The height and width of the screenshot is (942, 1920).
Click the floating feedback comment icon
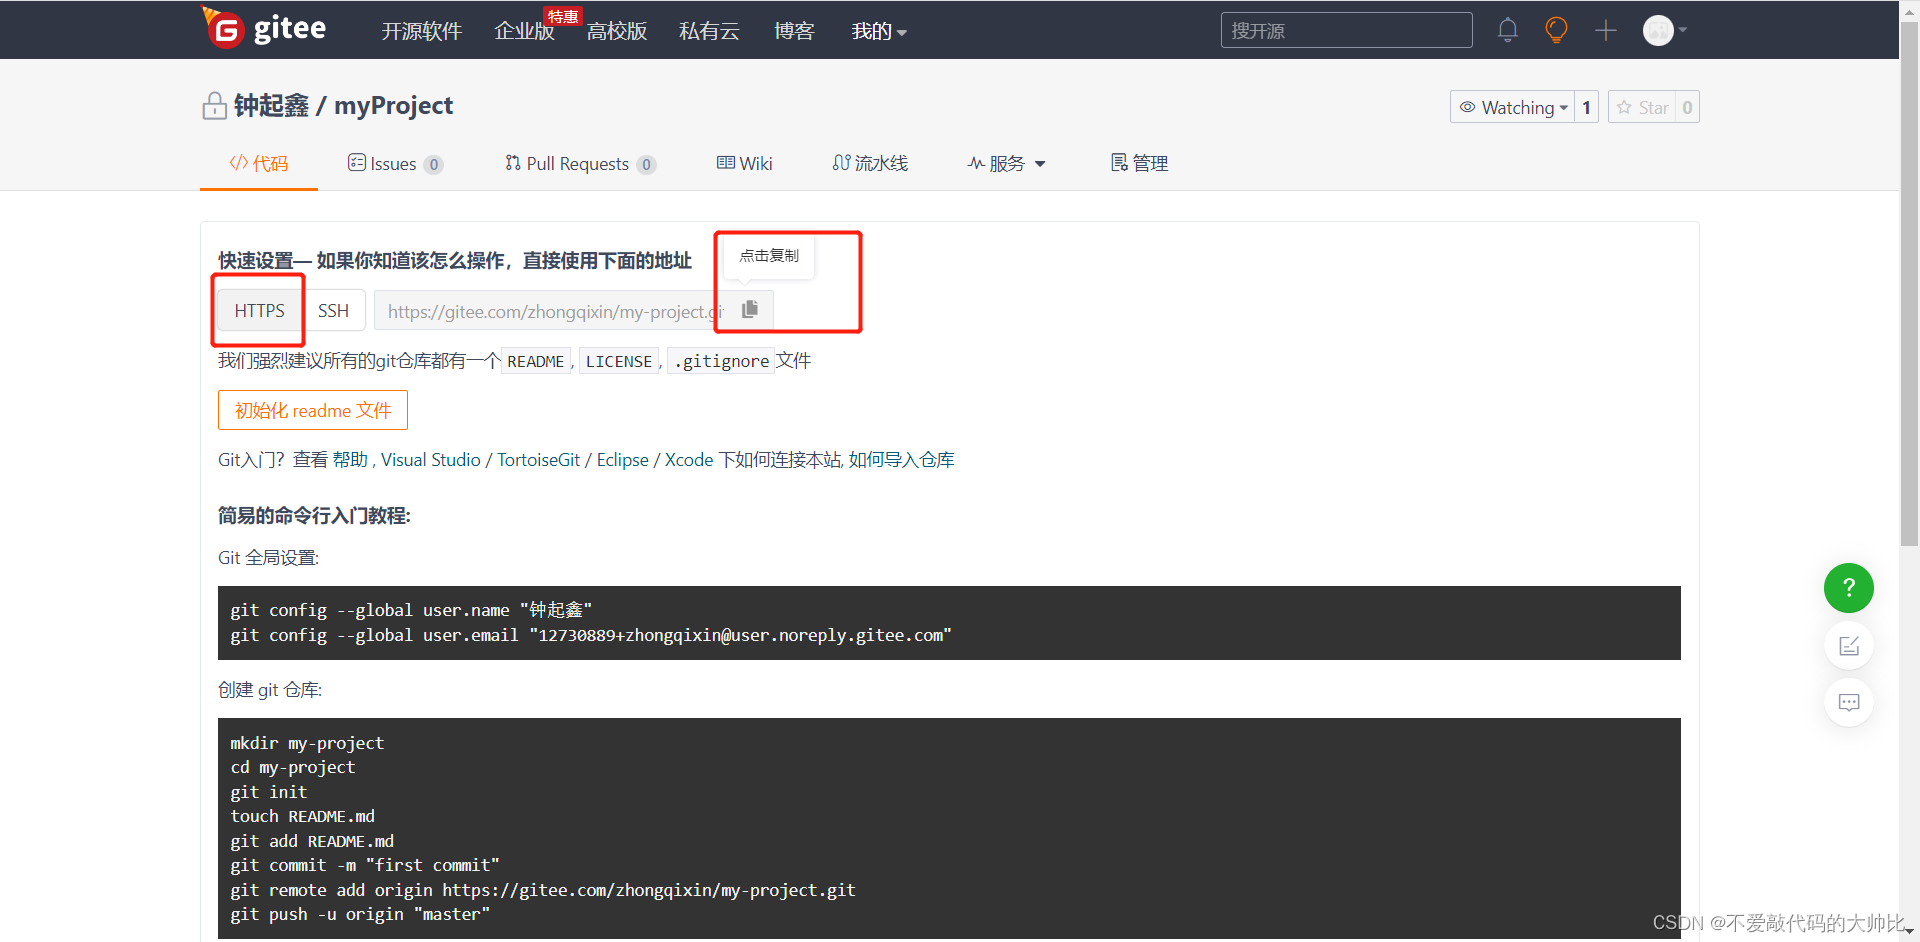(x=1848, y=702)
